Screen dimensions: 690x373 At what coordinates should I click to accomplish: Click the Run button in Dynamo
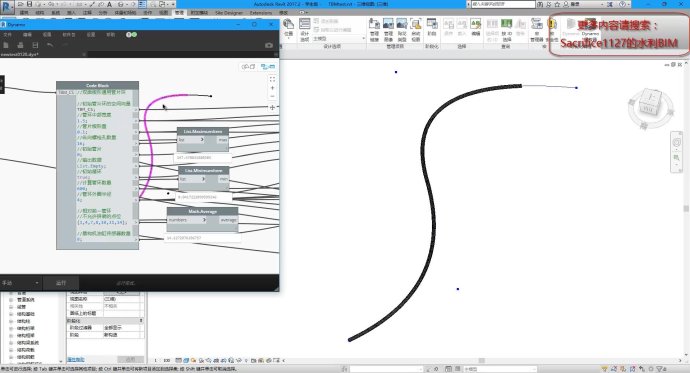(61, 283)
